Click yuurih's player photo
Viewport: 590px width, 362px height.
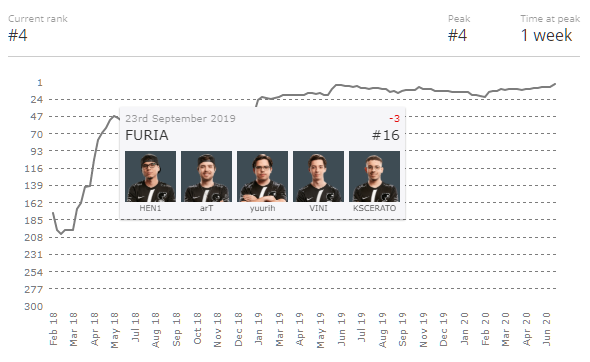262,176
